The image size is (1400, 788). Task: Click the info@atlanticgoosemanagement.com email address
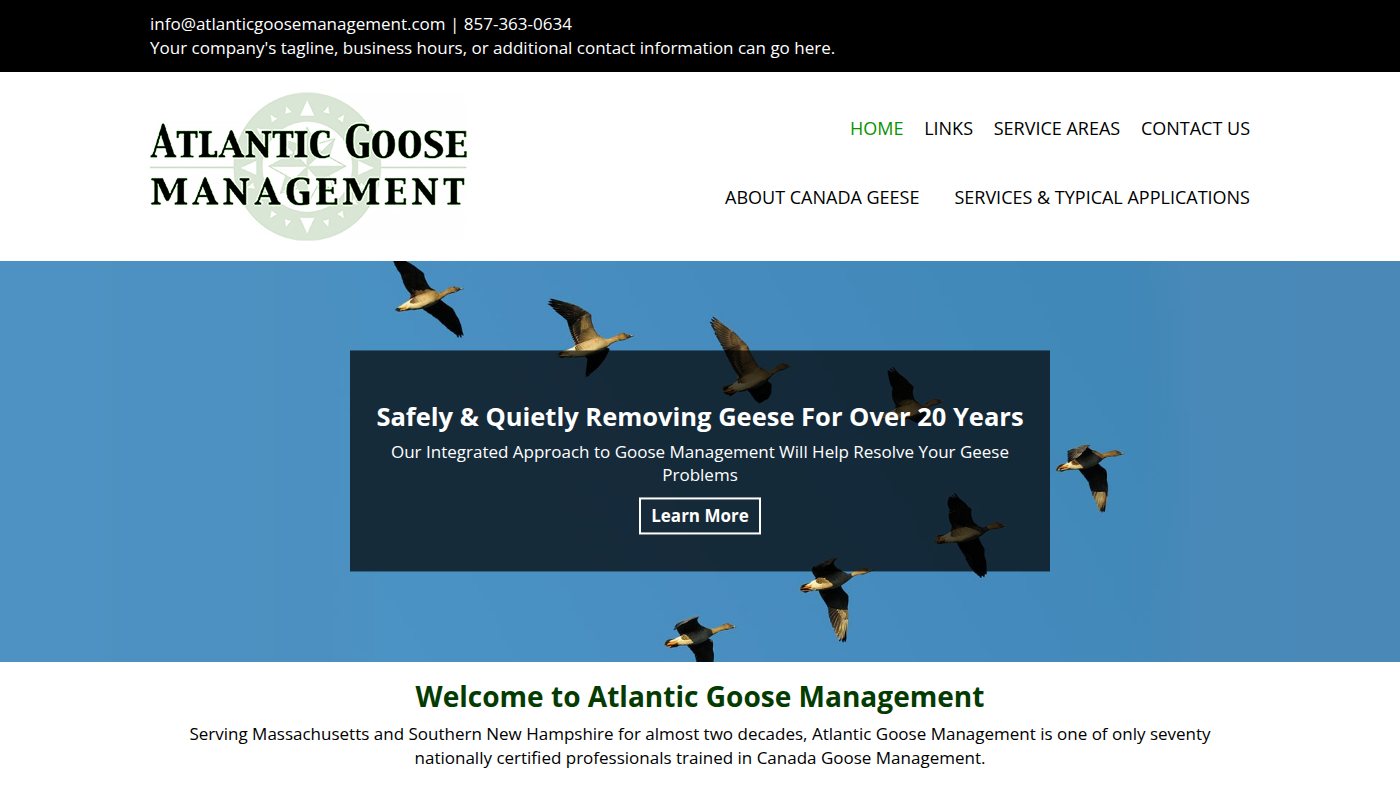pos(297,24)
